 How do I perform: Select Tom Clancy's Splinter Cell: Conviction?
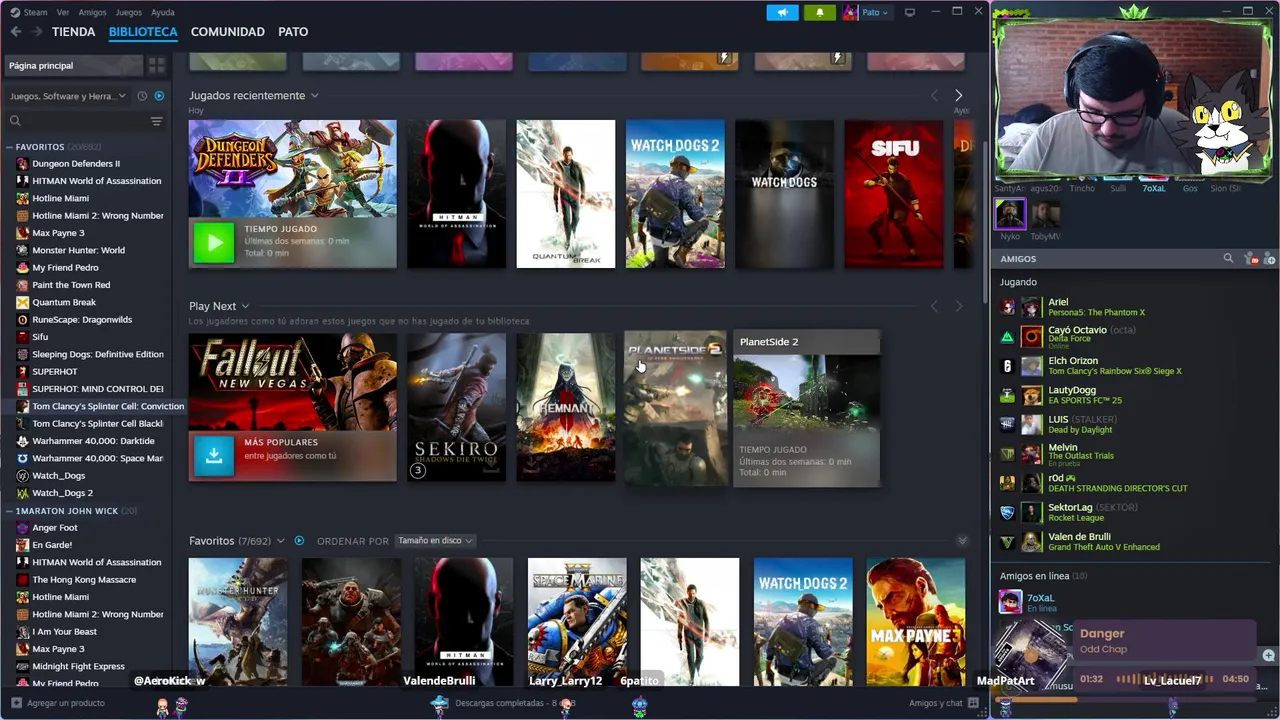pyautogui.click(x=108, y=406)
